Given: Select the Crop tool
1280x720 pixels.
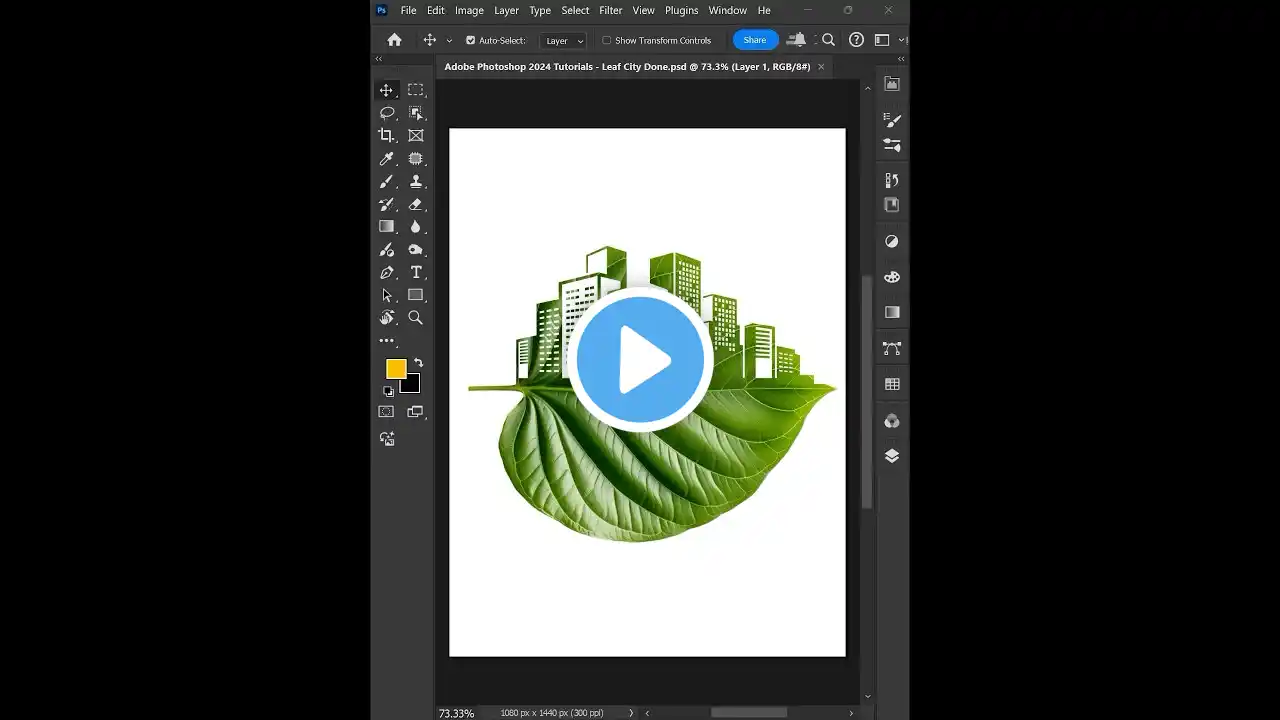Looking at the screenshot, I should (387, 136).
